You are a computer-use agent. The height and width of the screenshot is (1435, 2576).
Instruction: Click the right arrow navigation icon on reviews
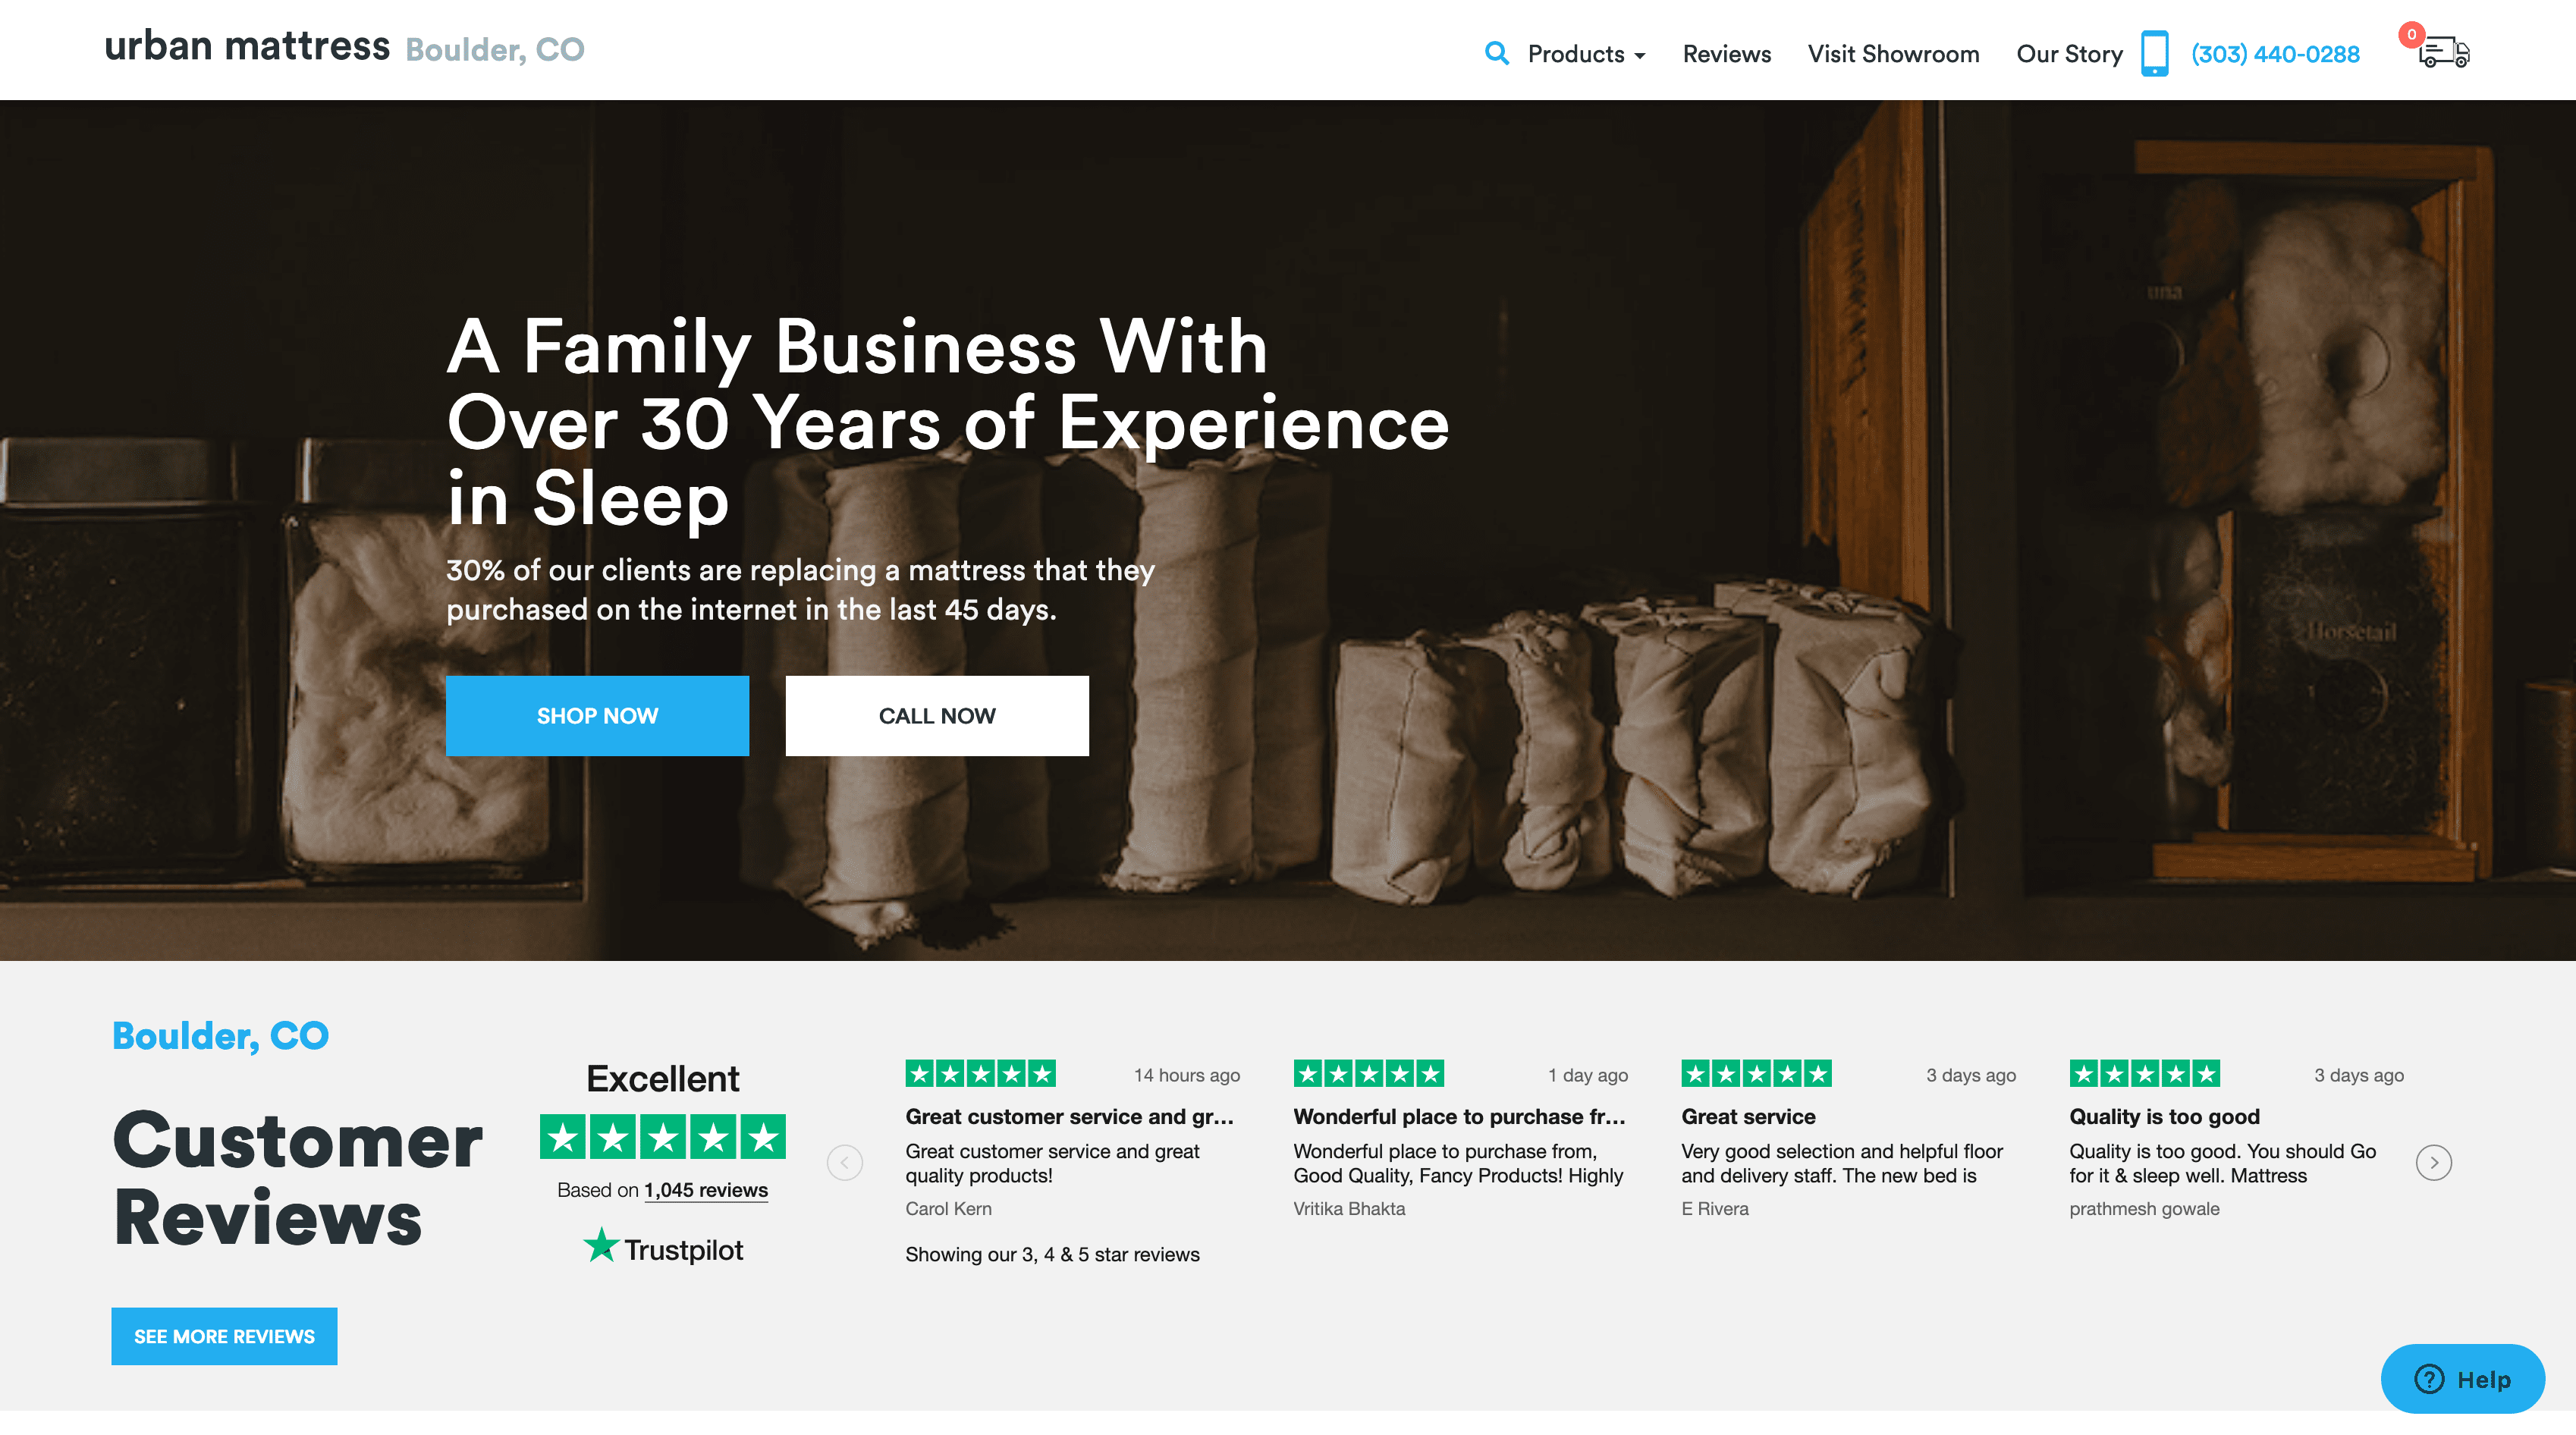click(x=2435, y=1163)
